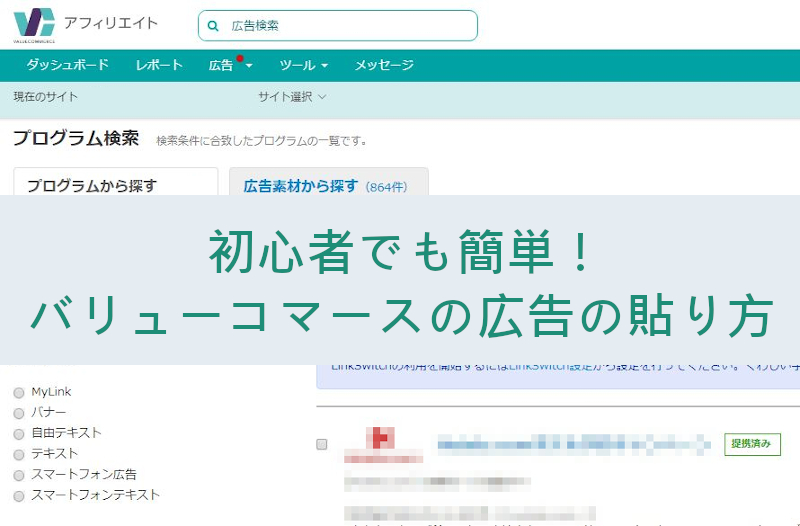Tick the checkbox beside the blurred program

321,444
